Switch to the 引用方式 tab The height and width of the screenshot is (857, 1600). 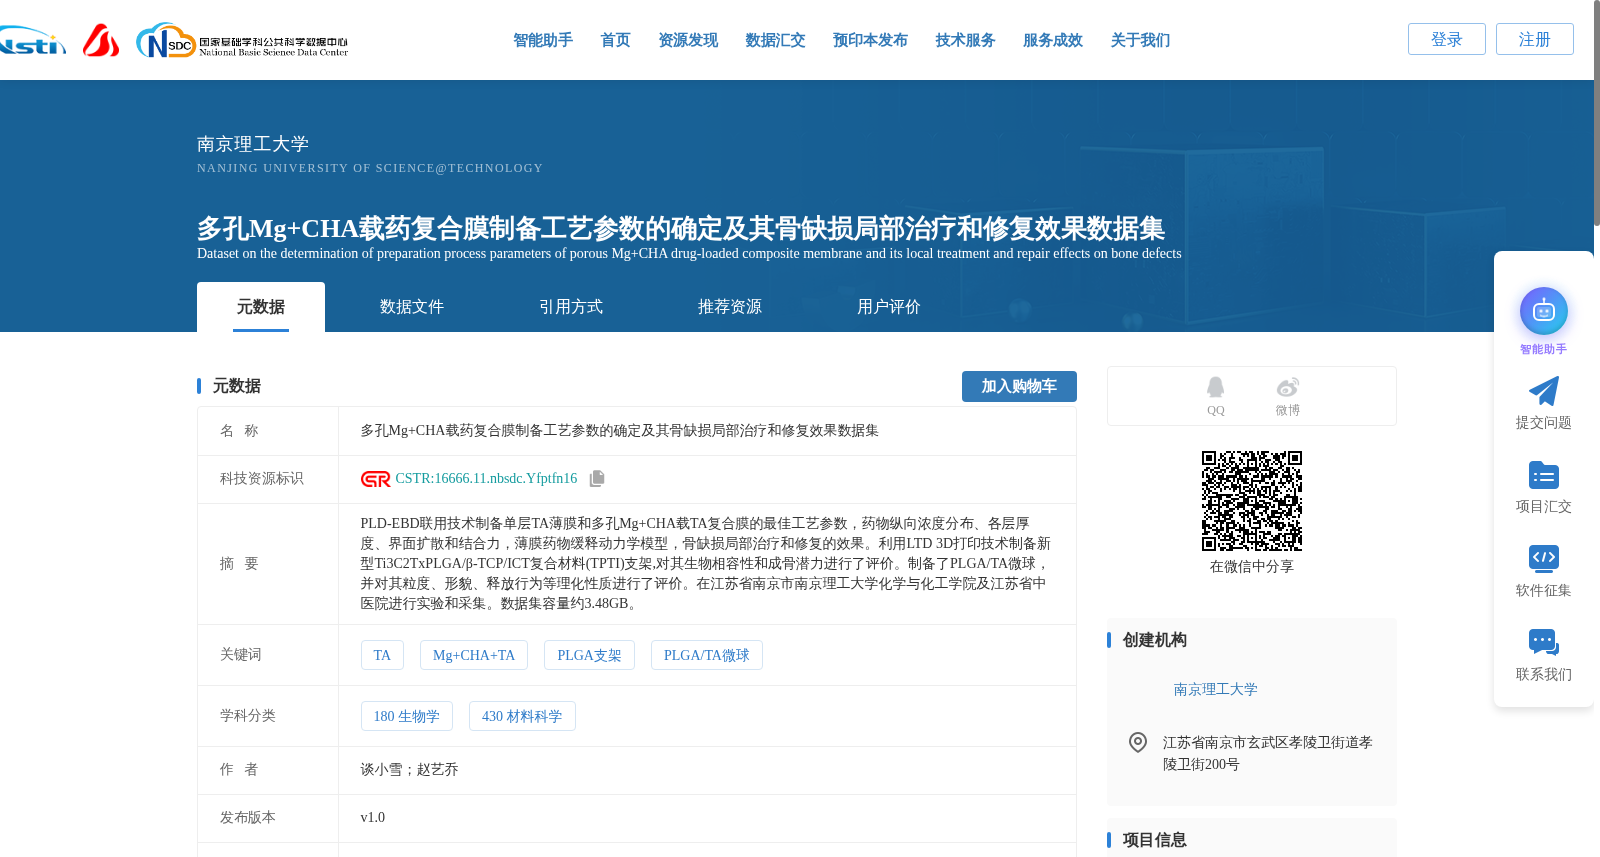[x=571, y=307]
